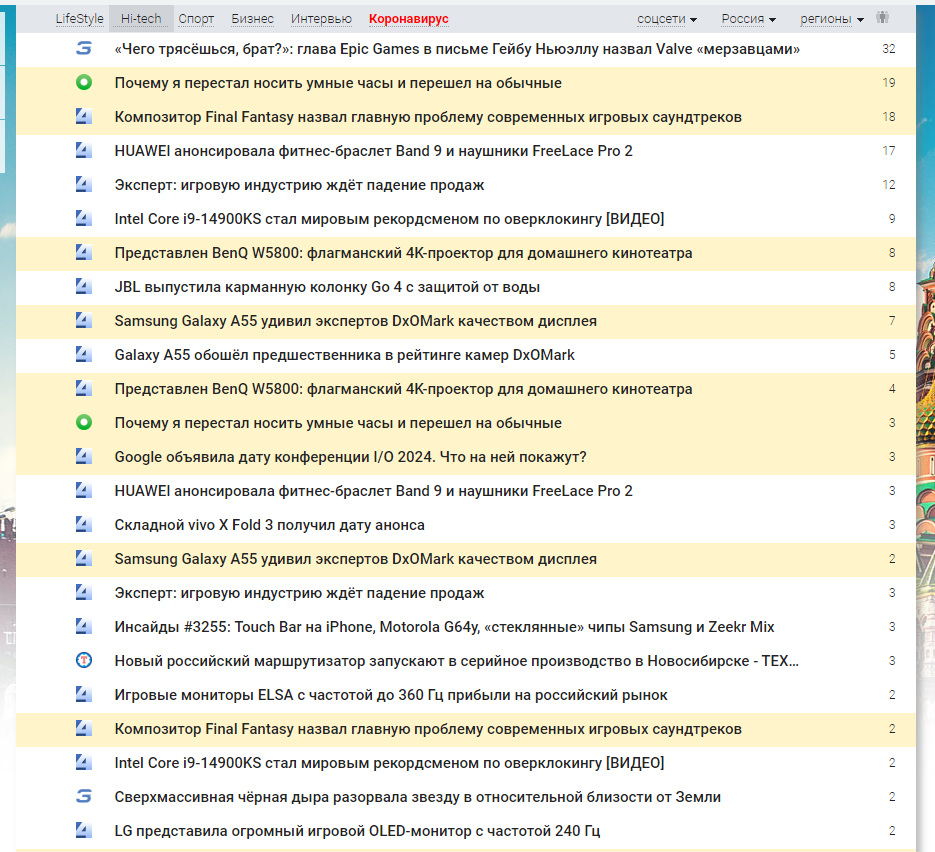Click icon beside LG OLED-монитор headline
This screenshot has width=935, height=852.
tap(84, 830)
